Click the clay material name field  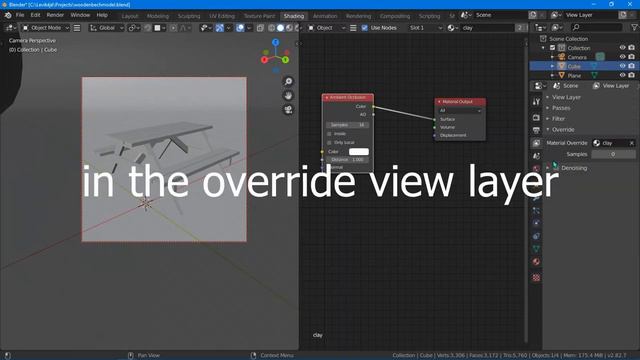pos(487,28)
